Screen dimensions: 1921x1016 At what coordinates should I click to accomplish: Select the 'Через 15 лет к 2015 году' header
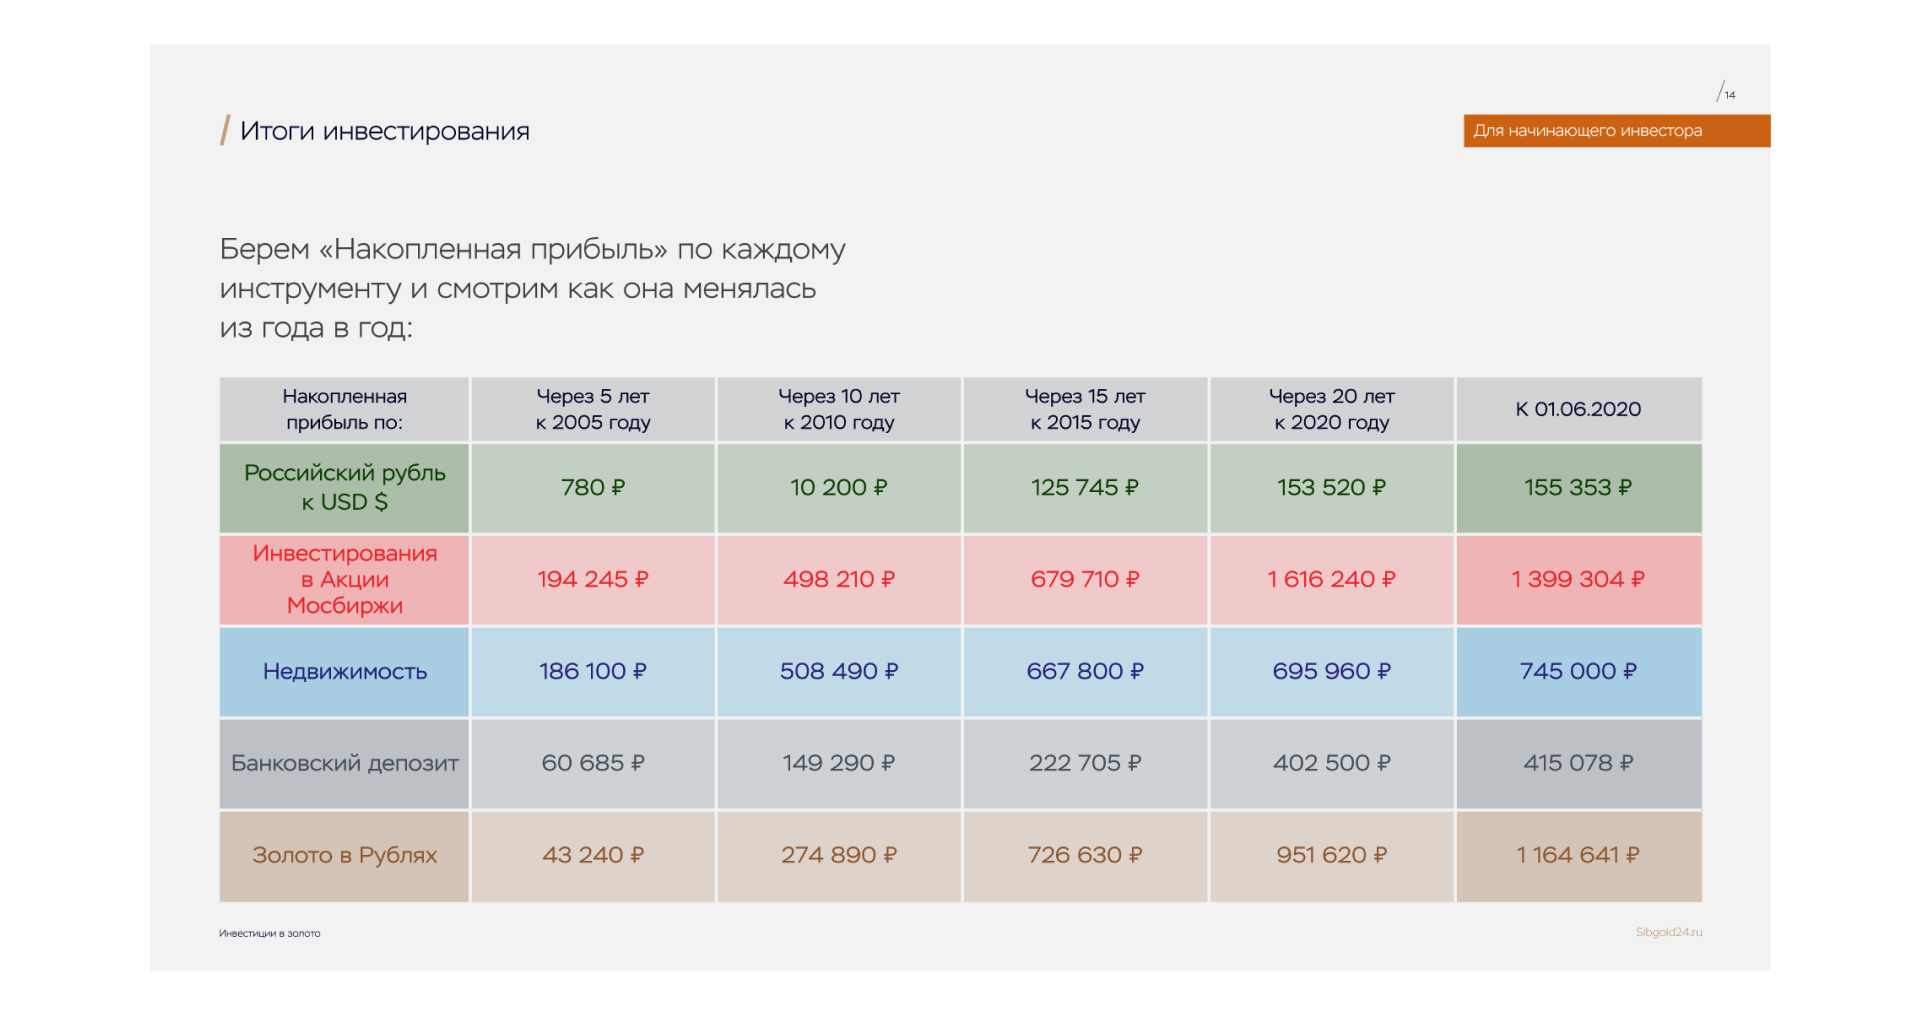coord(1085,409)
